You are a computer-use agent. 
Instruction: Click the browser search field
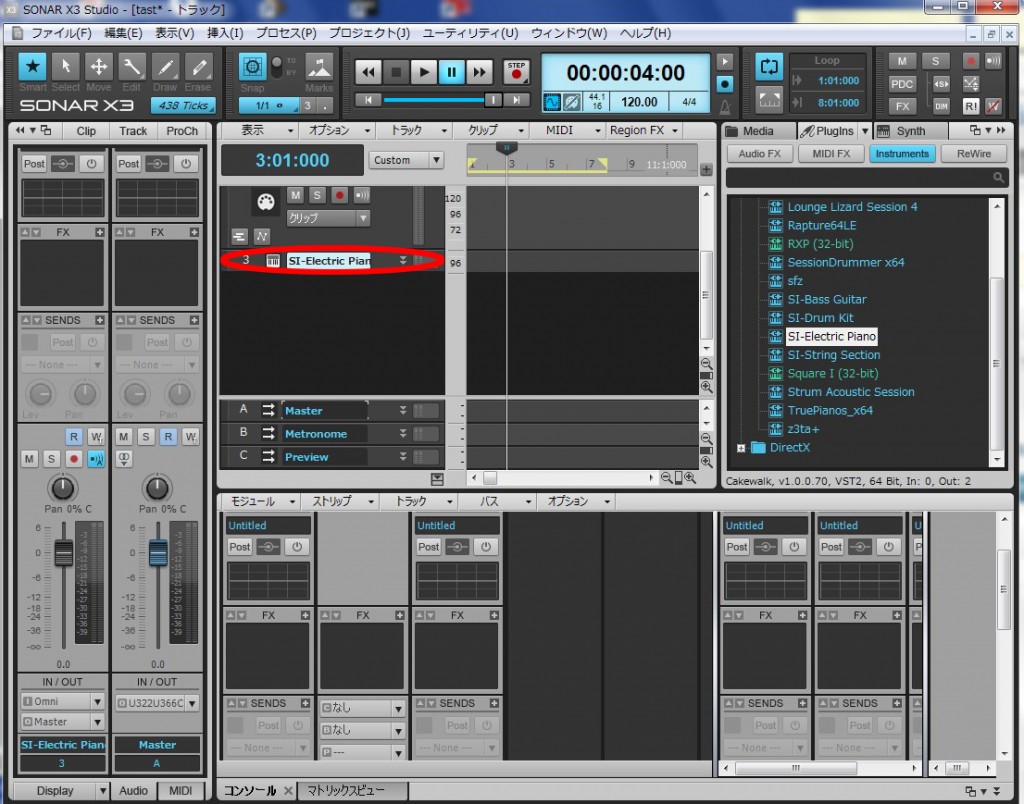pyautogui.click(x=865, y=177)
